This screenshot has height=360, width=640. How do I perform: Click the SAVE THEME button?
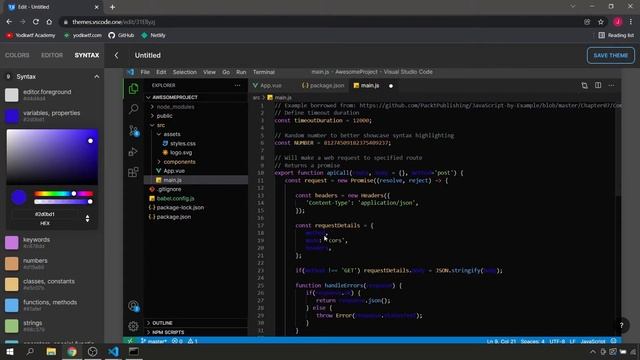click(x=611, y=56)
